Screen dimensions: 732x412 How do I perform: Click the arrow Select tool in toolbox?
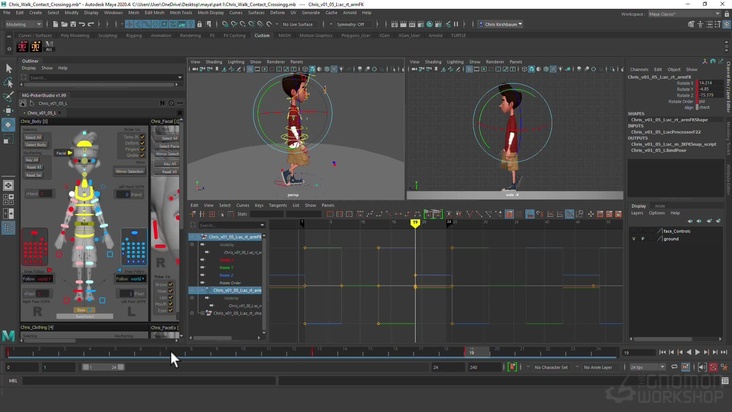pyautogui.click(x=8, y=69)
